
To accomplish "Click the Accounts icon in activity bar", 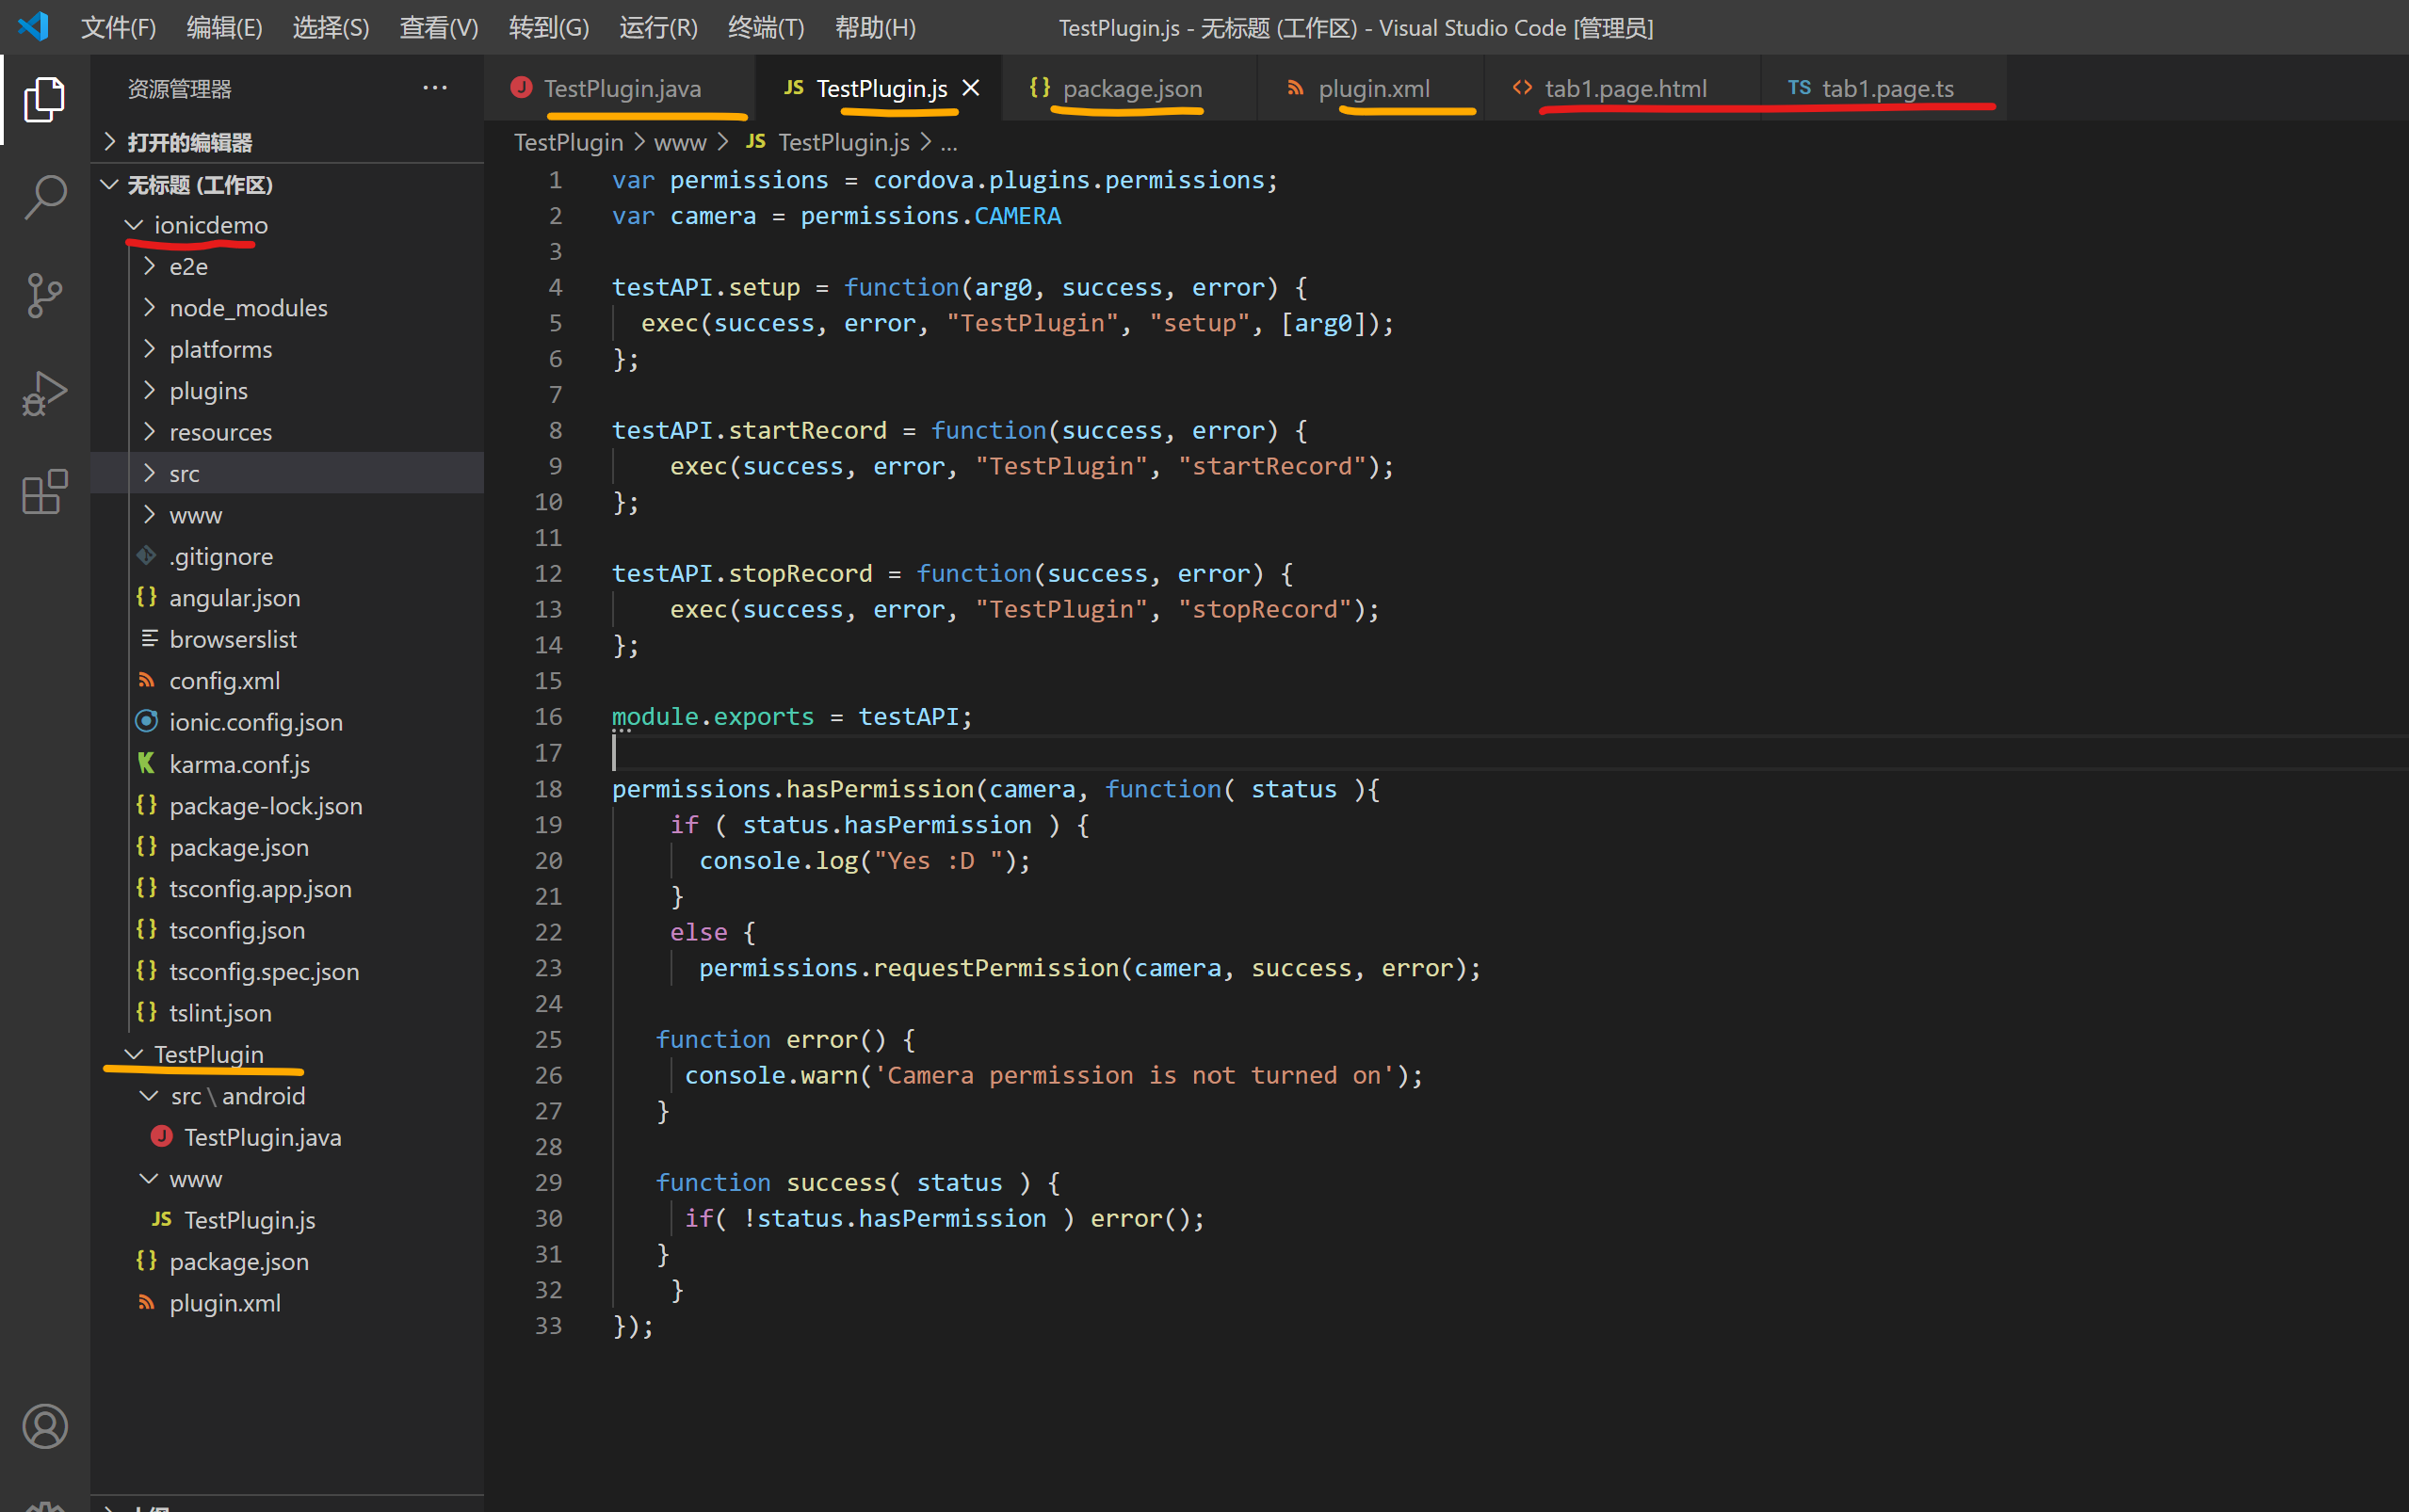I will click(44, 1426).
